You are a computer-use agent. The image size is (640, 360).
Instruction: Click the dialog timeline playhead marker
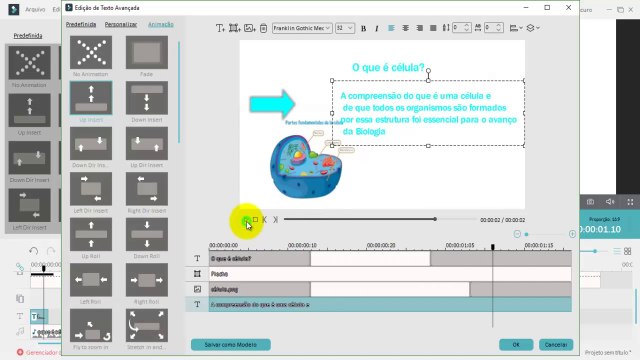pyautogui.click(x=493, y=247)
